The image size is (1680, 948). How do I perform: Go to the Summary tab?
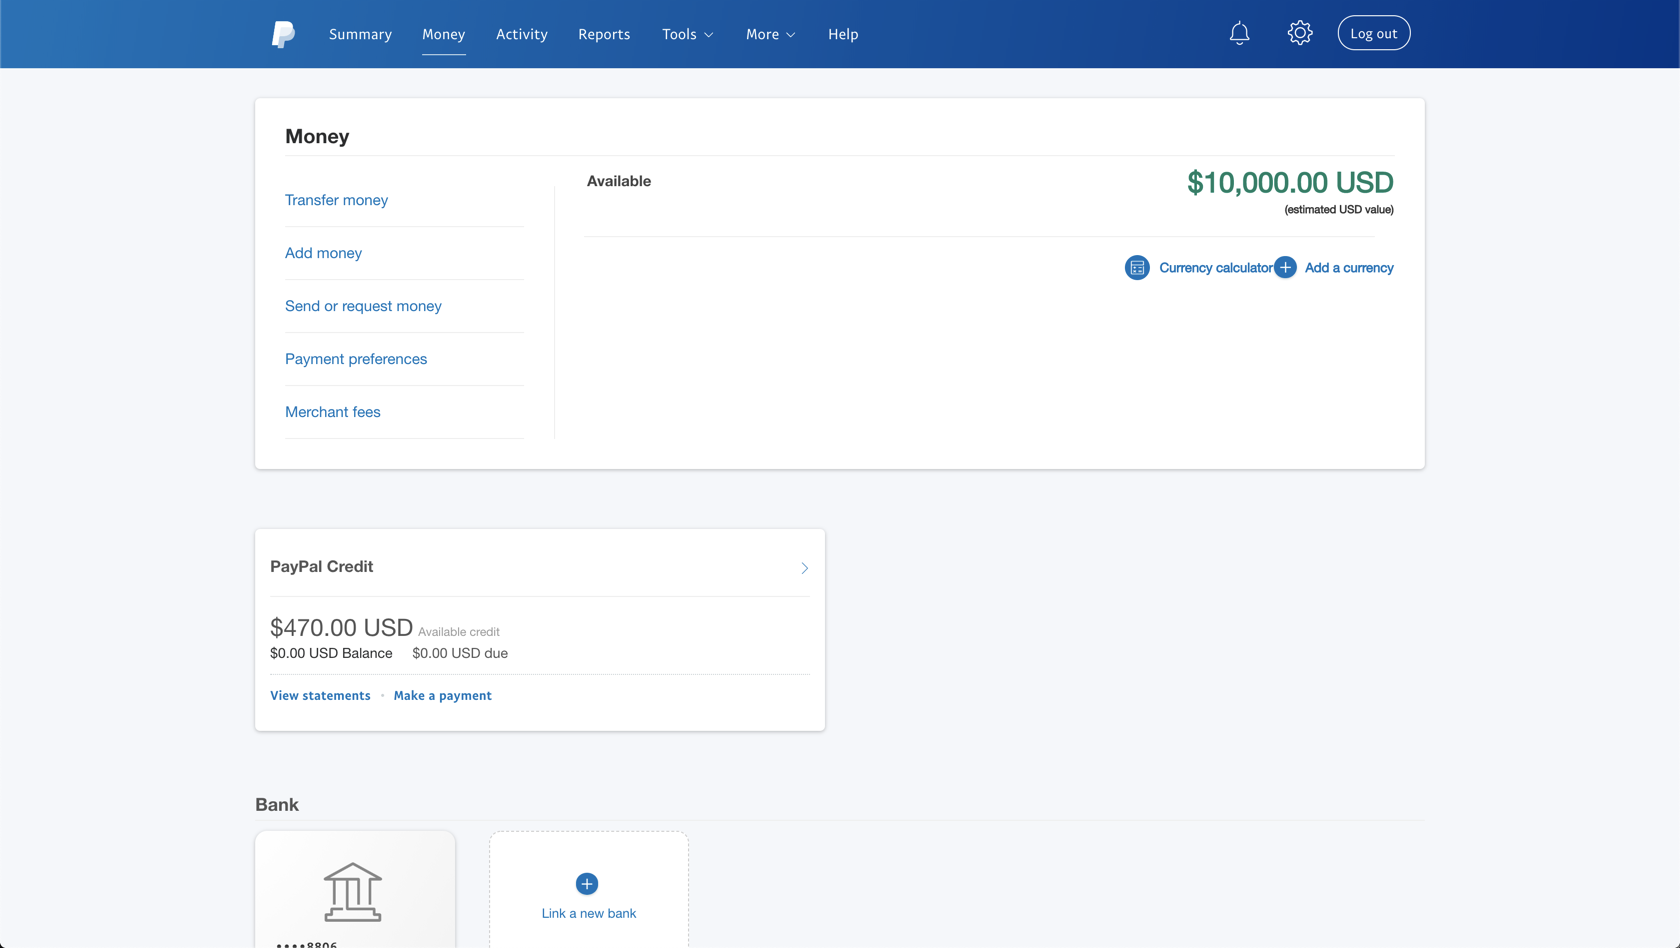pyautogui.click(x=360, y=34)
